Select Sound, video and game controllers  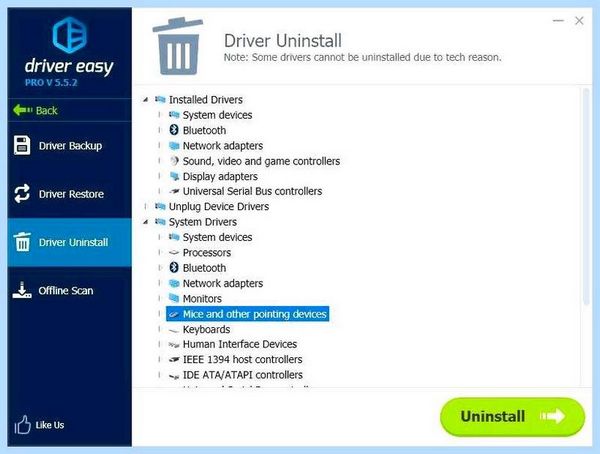tap(261, 161)
